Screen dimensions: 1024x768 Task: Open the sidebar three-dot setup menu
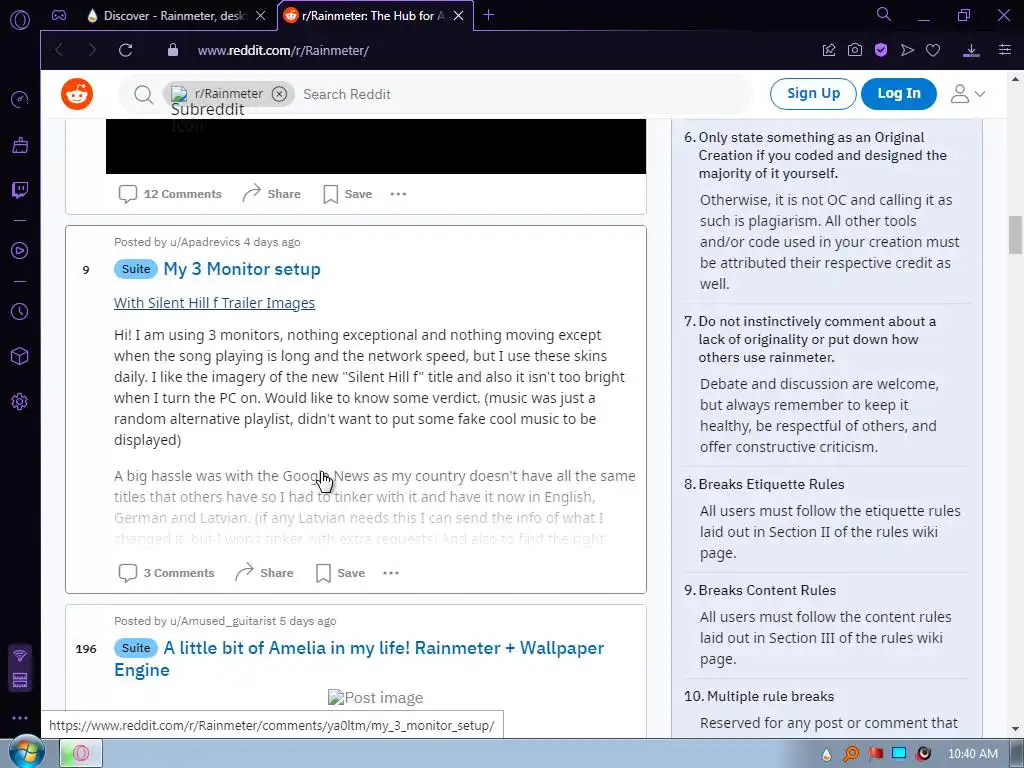pos(20,718)
